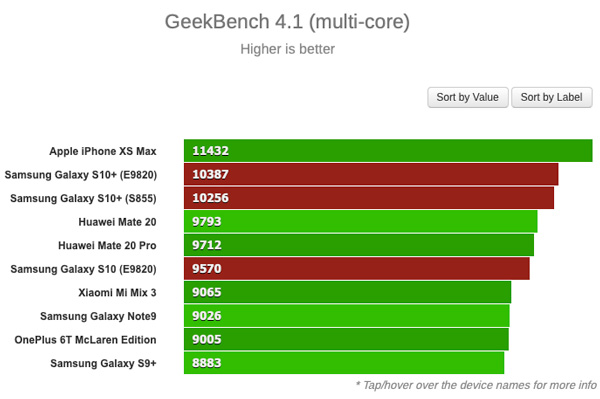Click the Xiaomi Mi Mix 3 device name
Viewport: 600px width, 399px height.
(x=117, y=293)
